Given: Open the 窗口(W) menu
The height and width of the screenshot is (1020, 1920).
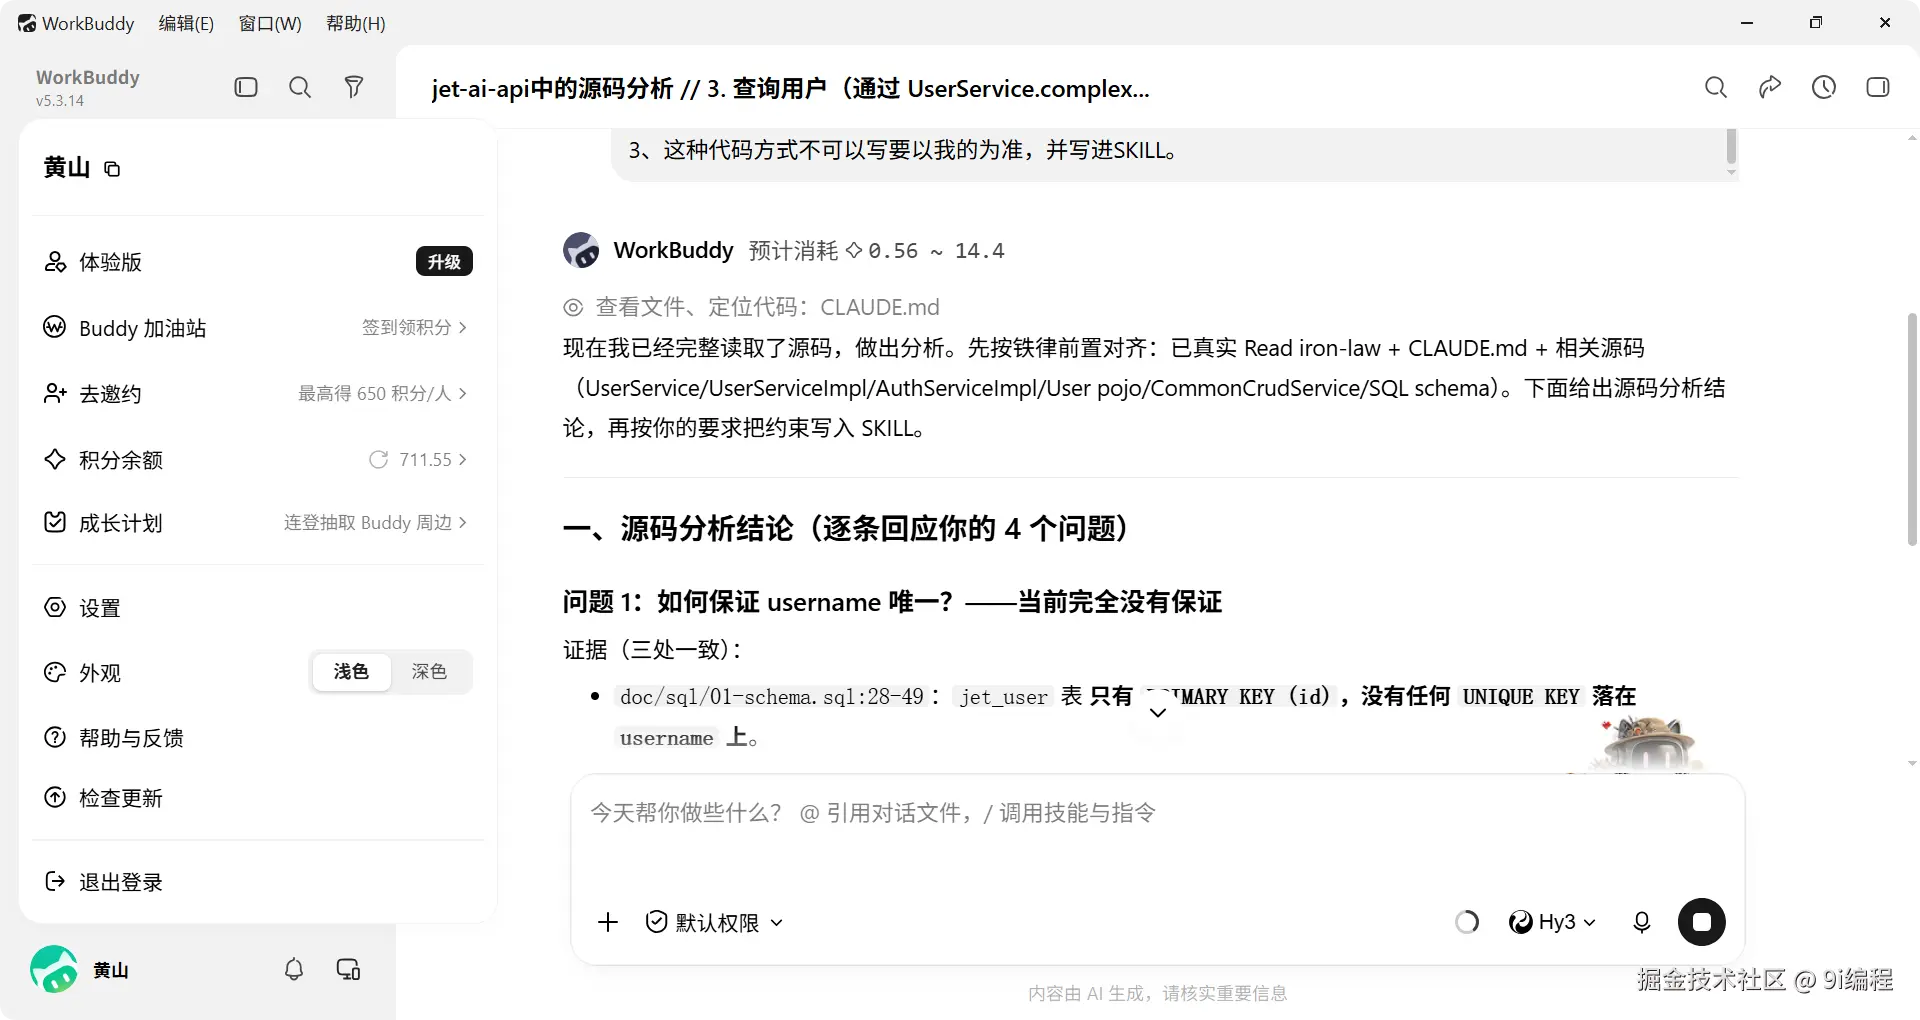Looking at the screenshot, I should [x=270, y=23].
